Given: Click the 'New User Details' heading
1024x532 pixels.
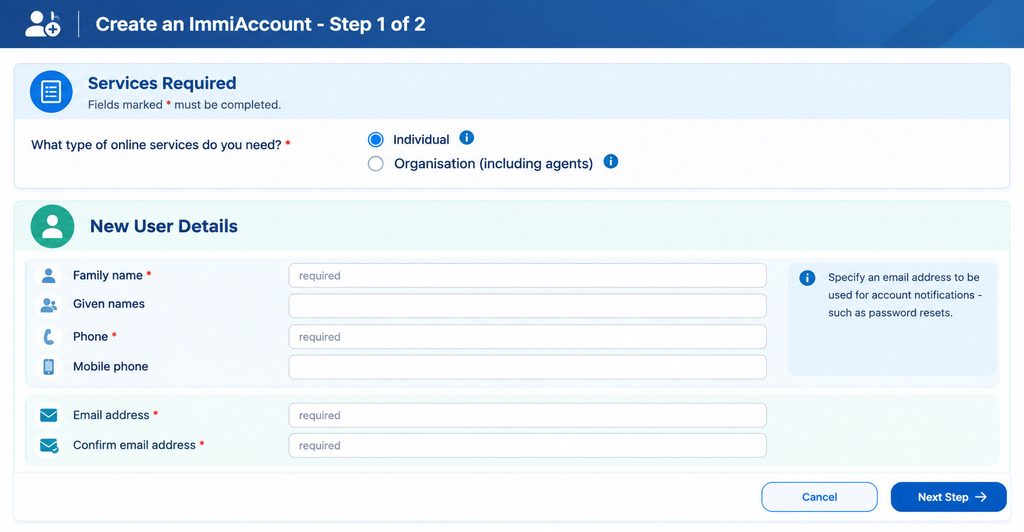Looking at the screenshot, I should (164, 226).
